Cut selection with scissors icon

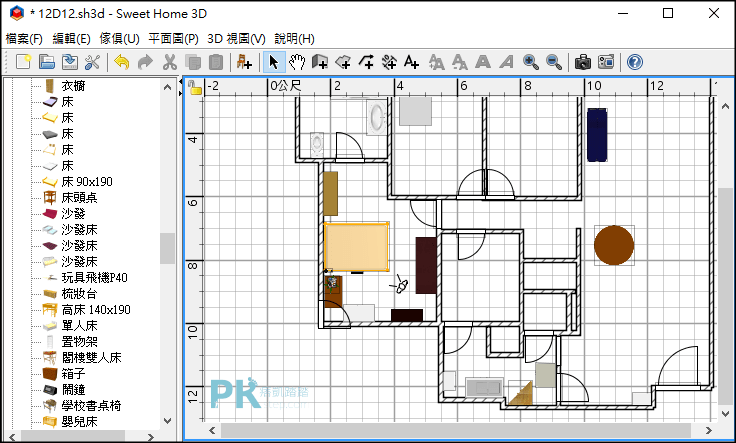169,61
